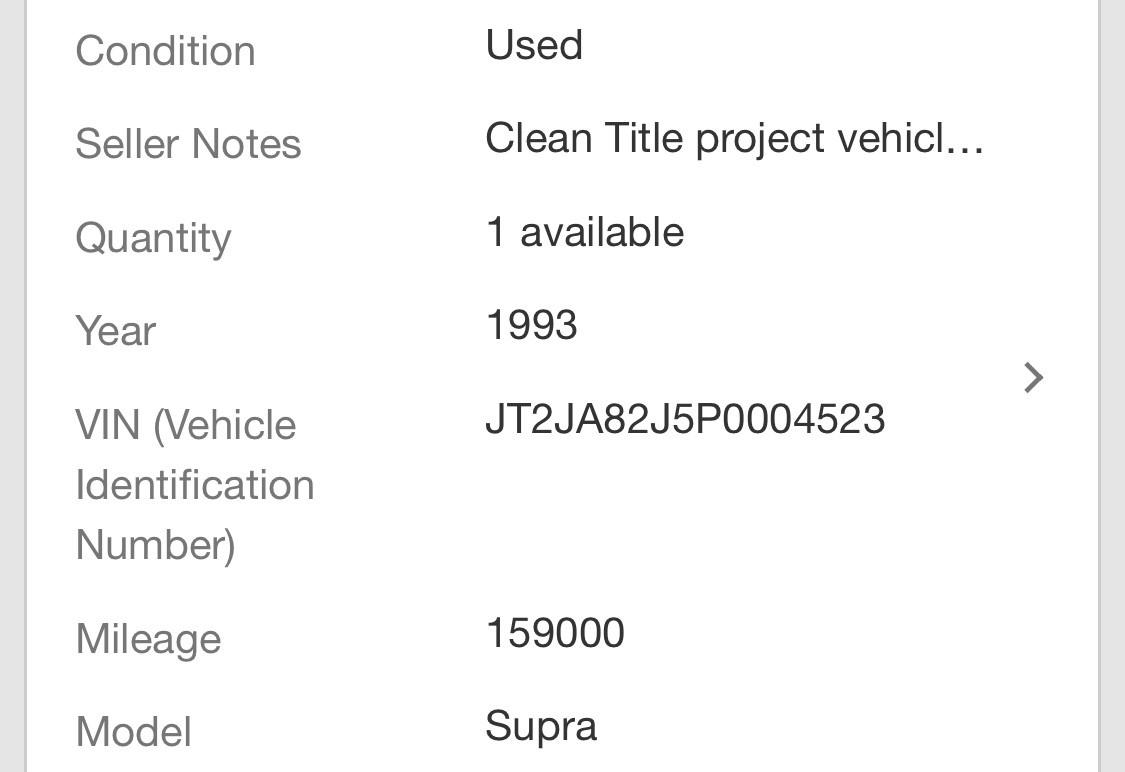Tap the Quantity label
Screen dimensions: 1125x772
coord(154,238)
